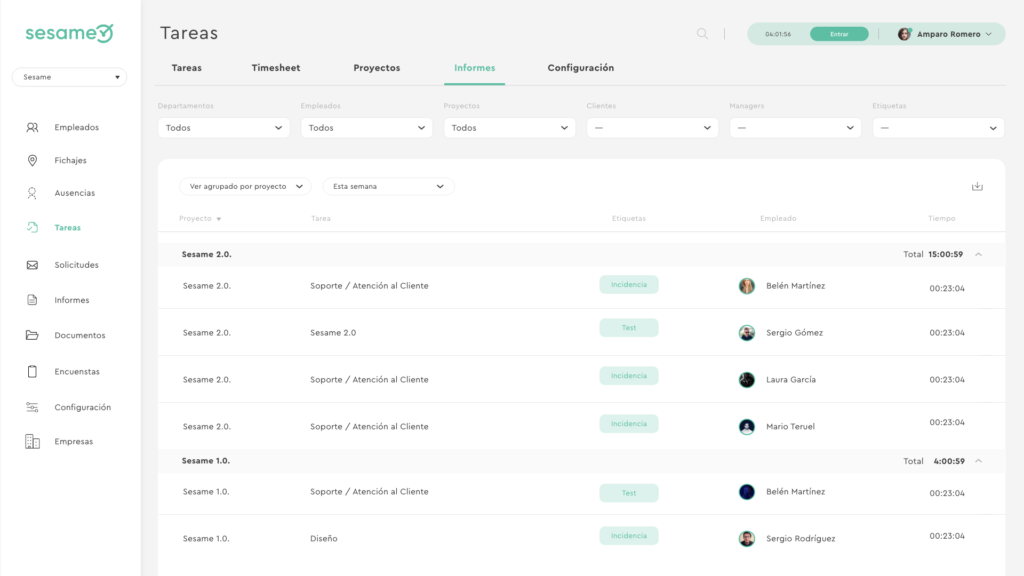Click Sergio Rodríguez's avatar
This screenshot has width=1024, height=576.
(x=746, y=538)
